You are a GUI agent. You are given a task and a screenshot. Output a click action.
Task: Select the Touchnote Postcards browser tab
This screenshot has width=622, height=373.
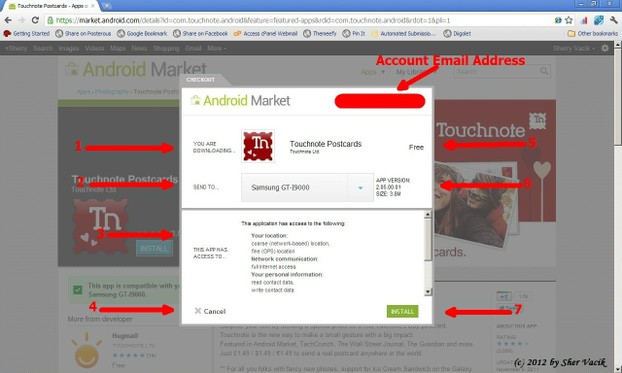tap(50, 6)
